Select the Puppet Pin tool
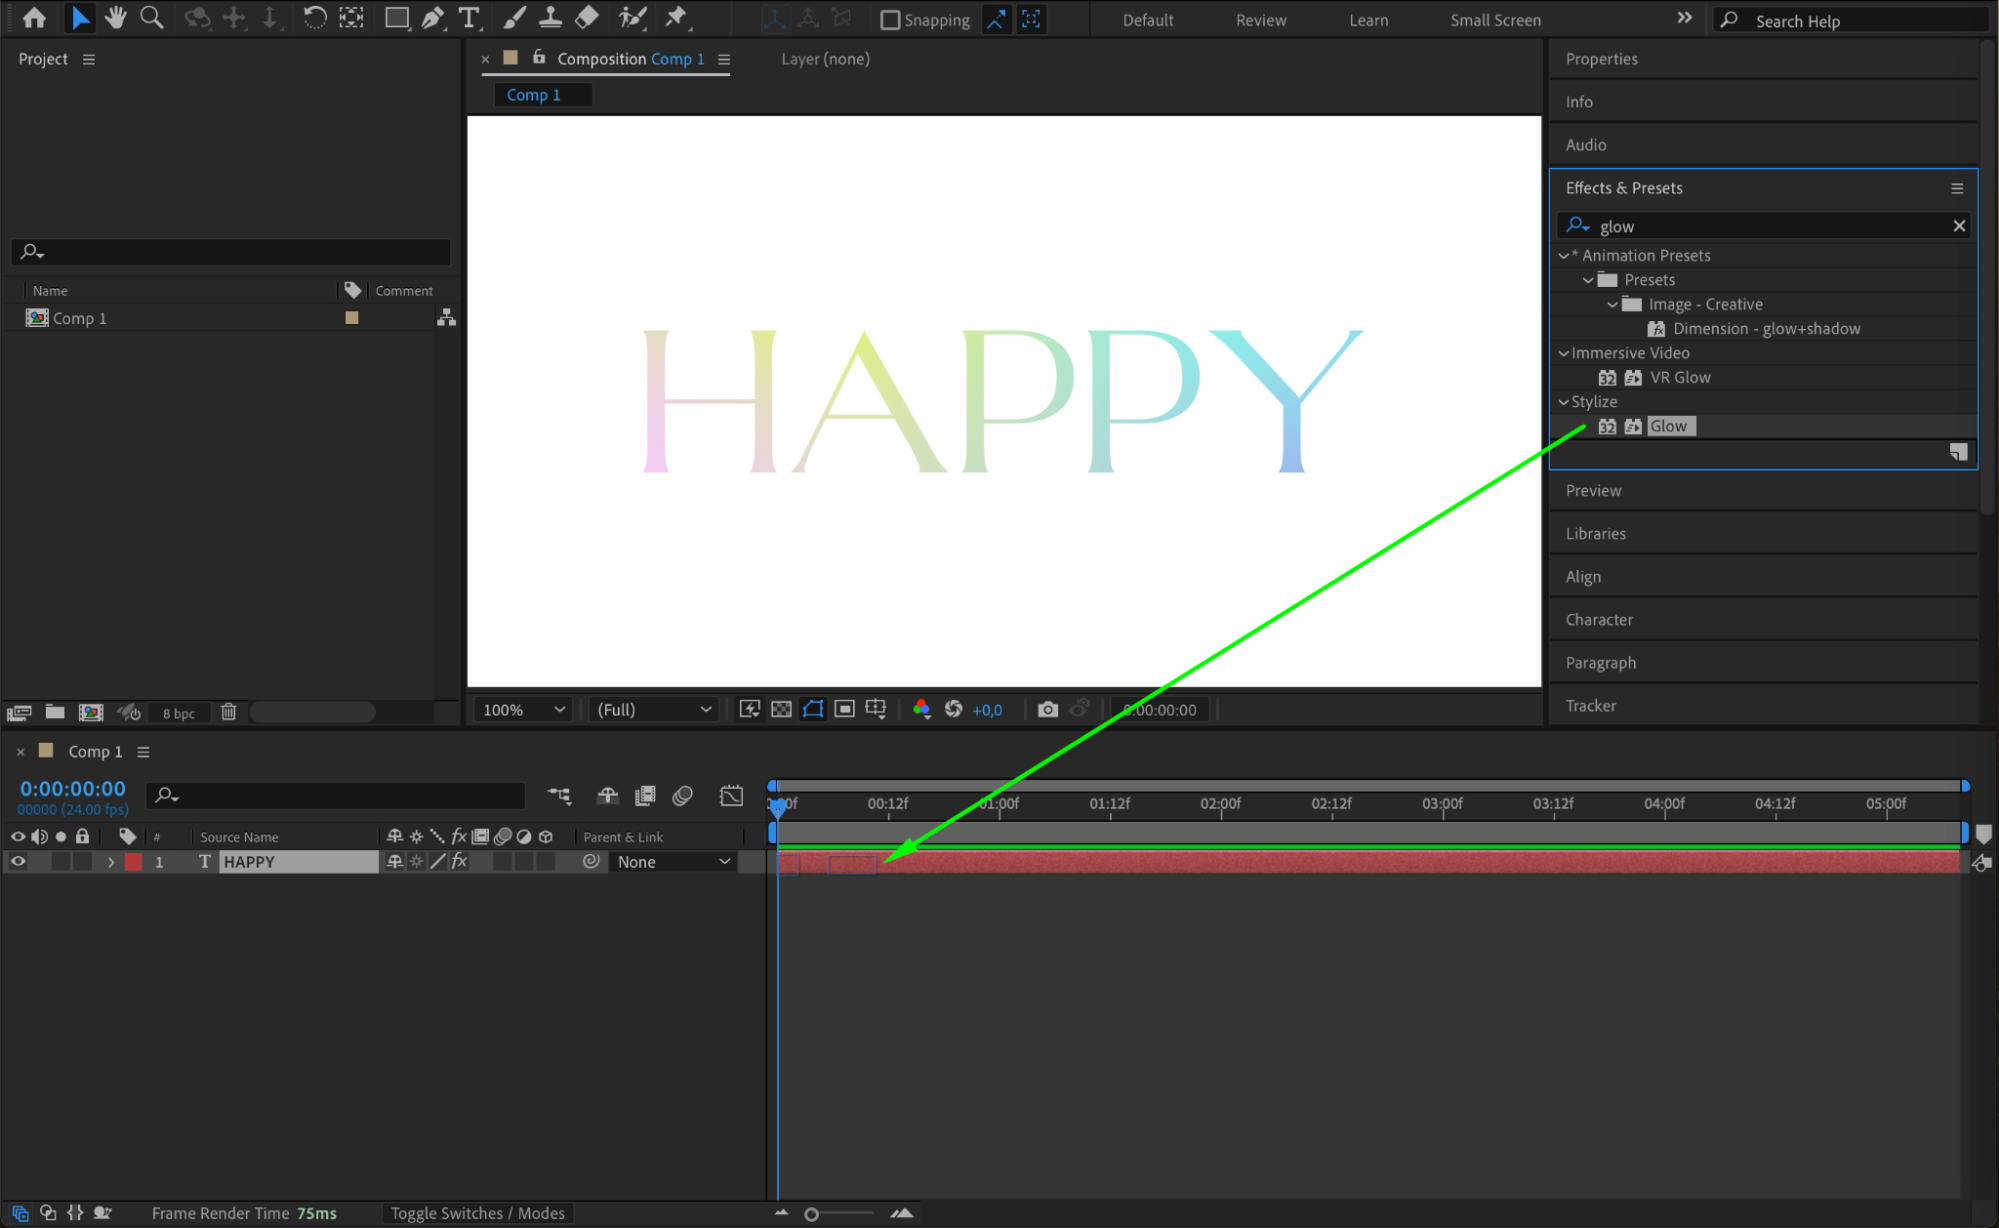Image resolution: width=1999 pixels, height=1228 pixels. click(x=677, y=17)
